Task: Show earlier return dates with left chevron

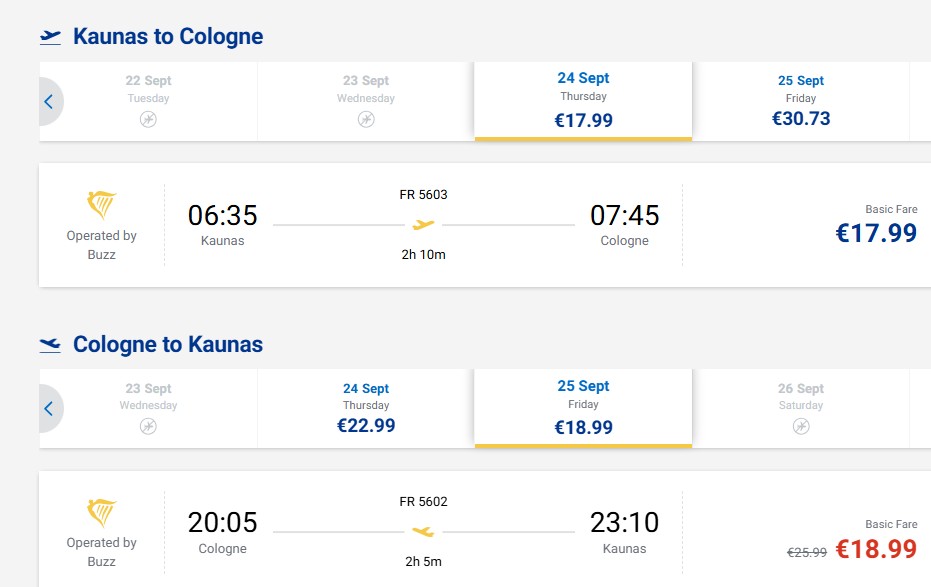Action: tap(50, 408)
